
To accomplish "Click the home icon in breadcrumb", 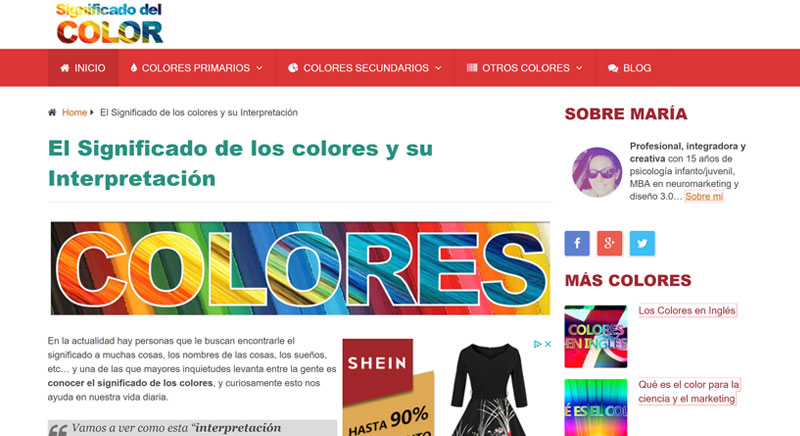I will [x=52, y=113].
